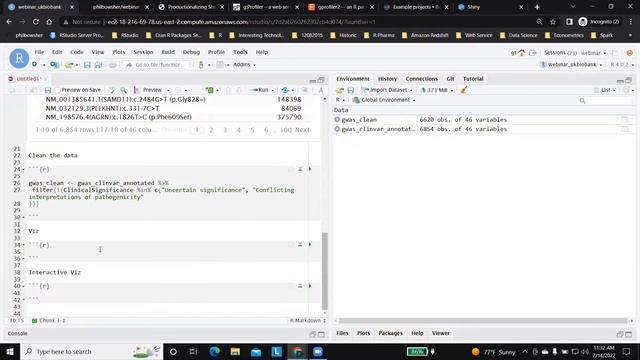Collapse code chunk at line 24
This screenshot has height=360, width=640.
pos(23,169)
